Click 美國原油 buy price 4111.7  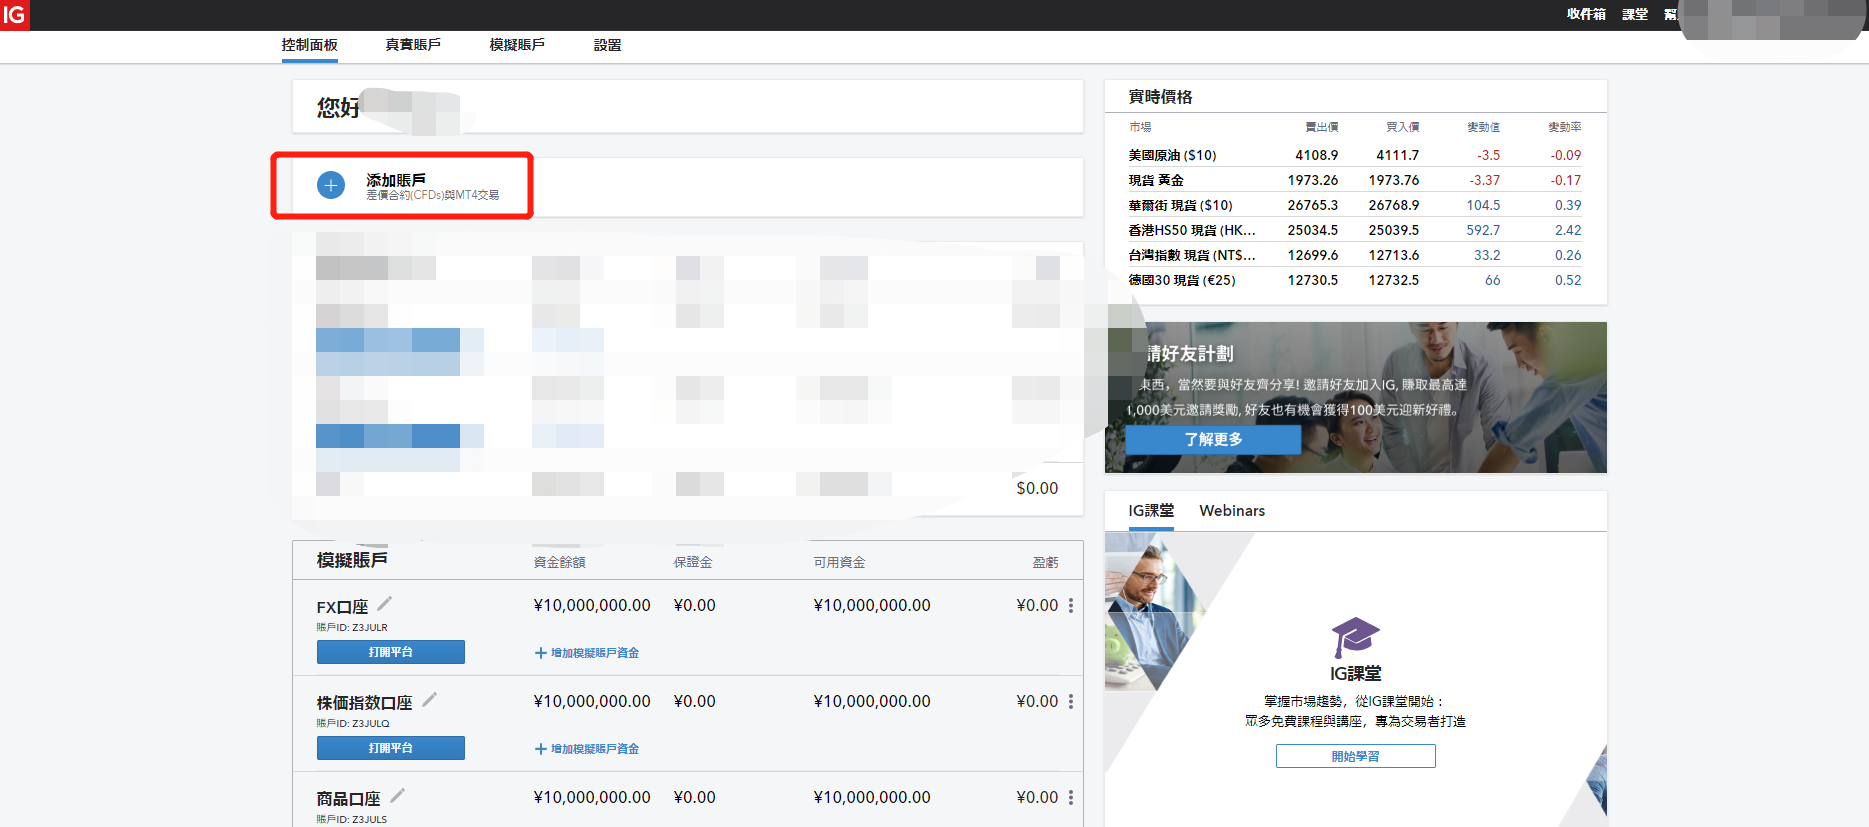pos(1397,155)
